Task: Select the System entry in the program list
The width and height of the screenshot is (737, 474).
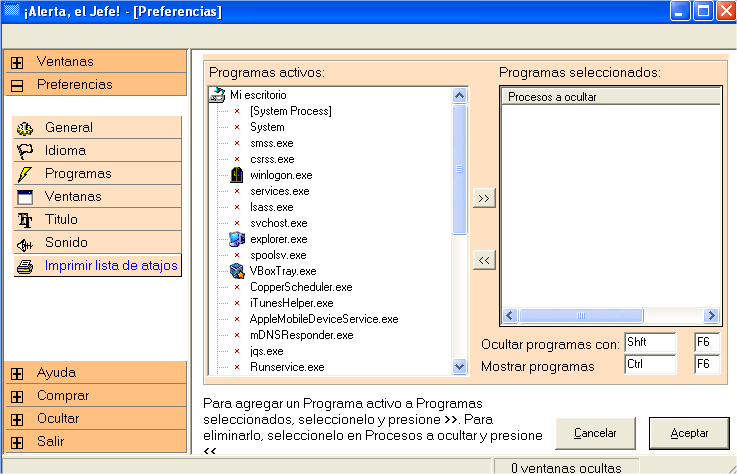Action: coord(267,127)
